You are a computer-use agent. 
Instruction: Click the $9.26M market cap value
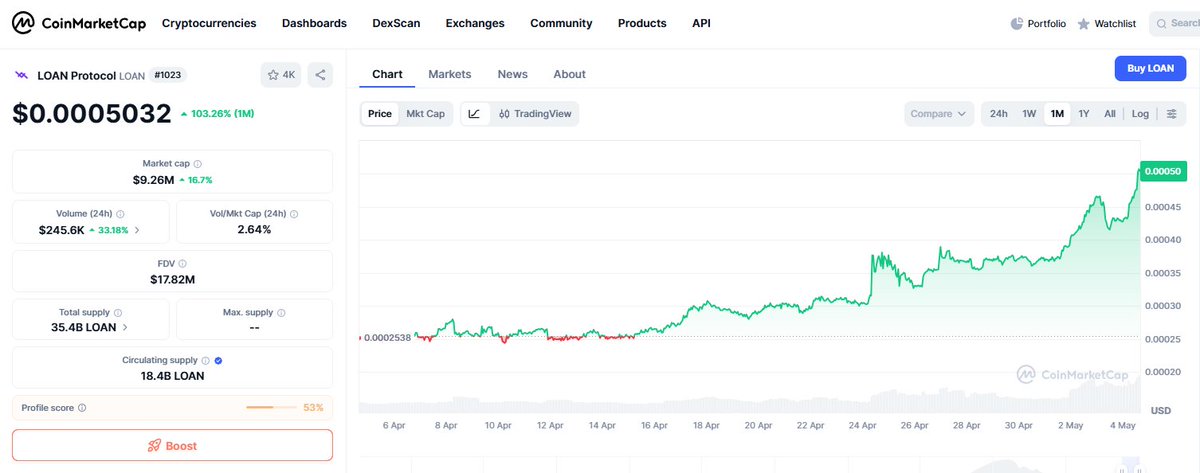tap(153, 180)
